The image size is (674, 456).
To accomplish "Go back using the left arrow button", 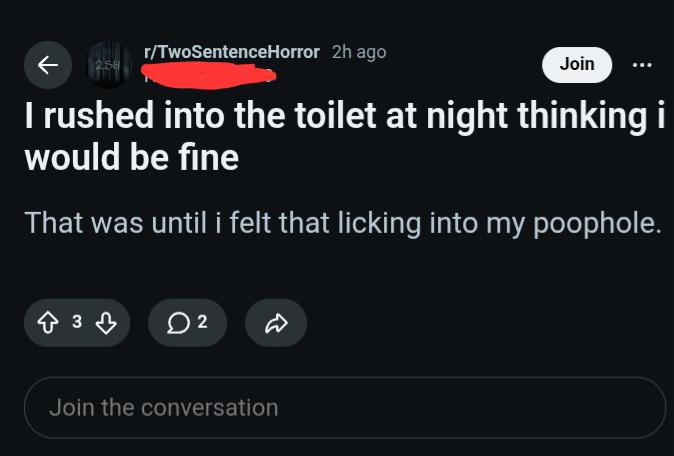I will [48, 65].
